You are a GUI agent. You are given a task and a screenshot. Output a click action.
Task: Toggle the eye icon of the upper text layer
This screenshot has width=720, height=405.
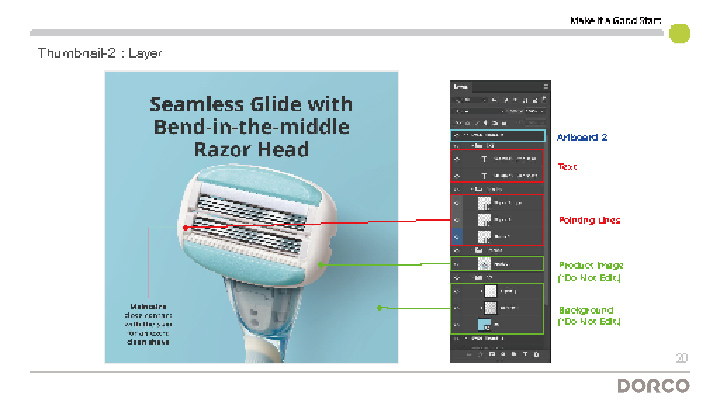point(457,159)
